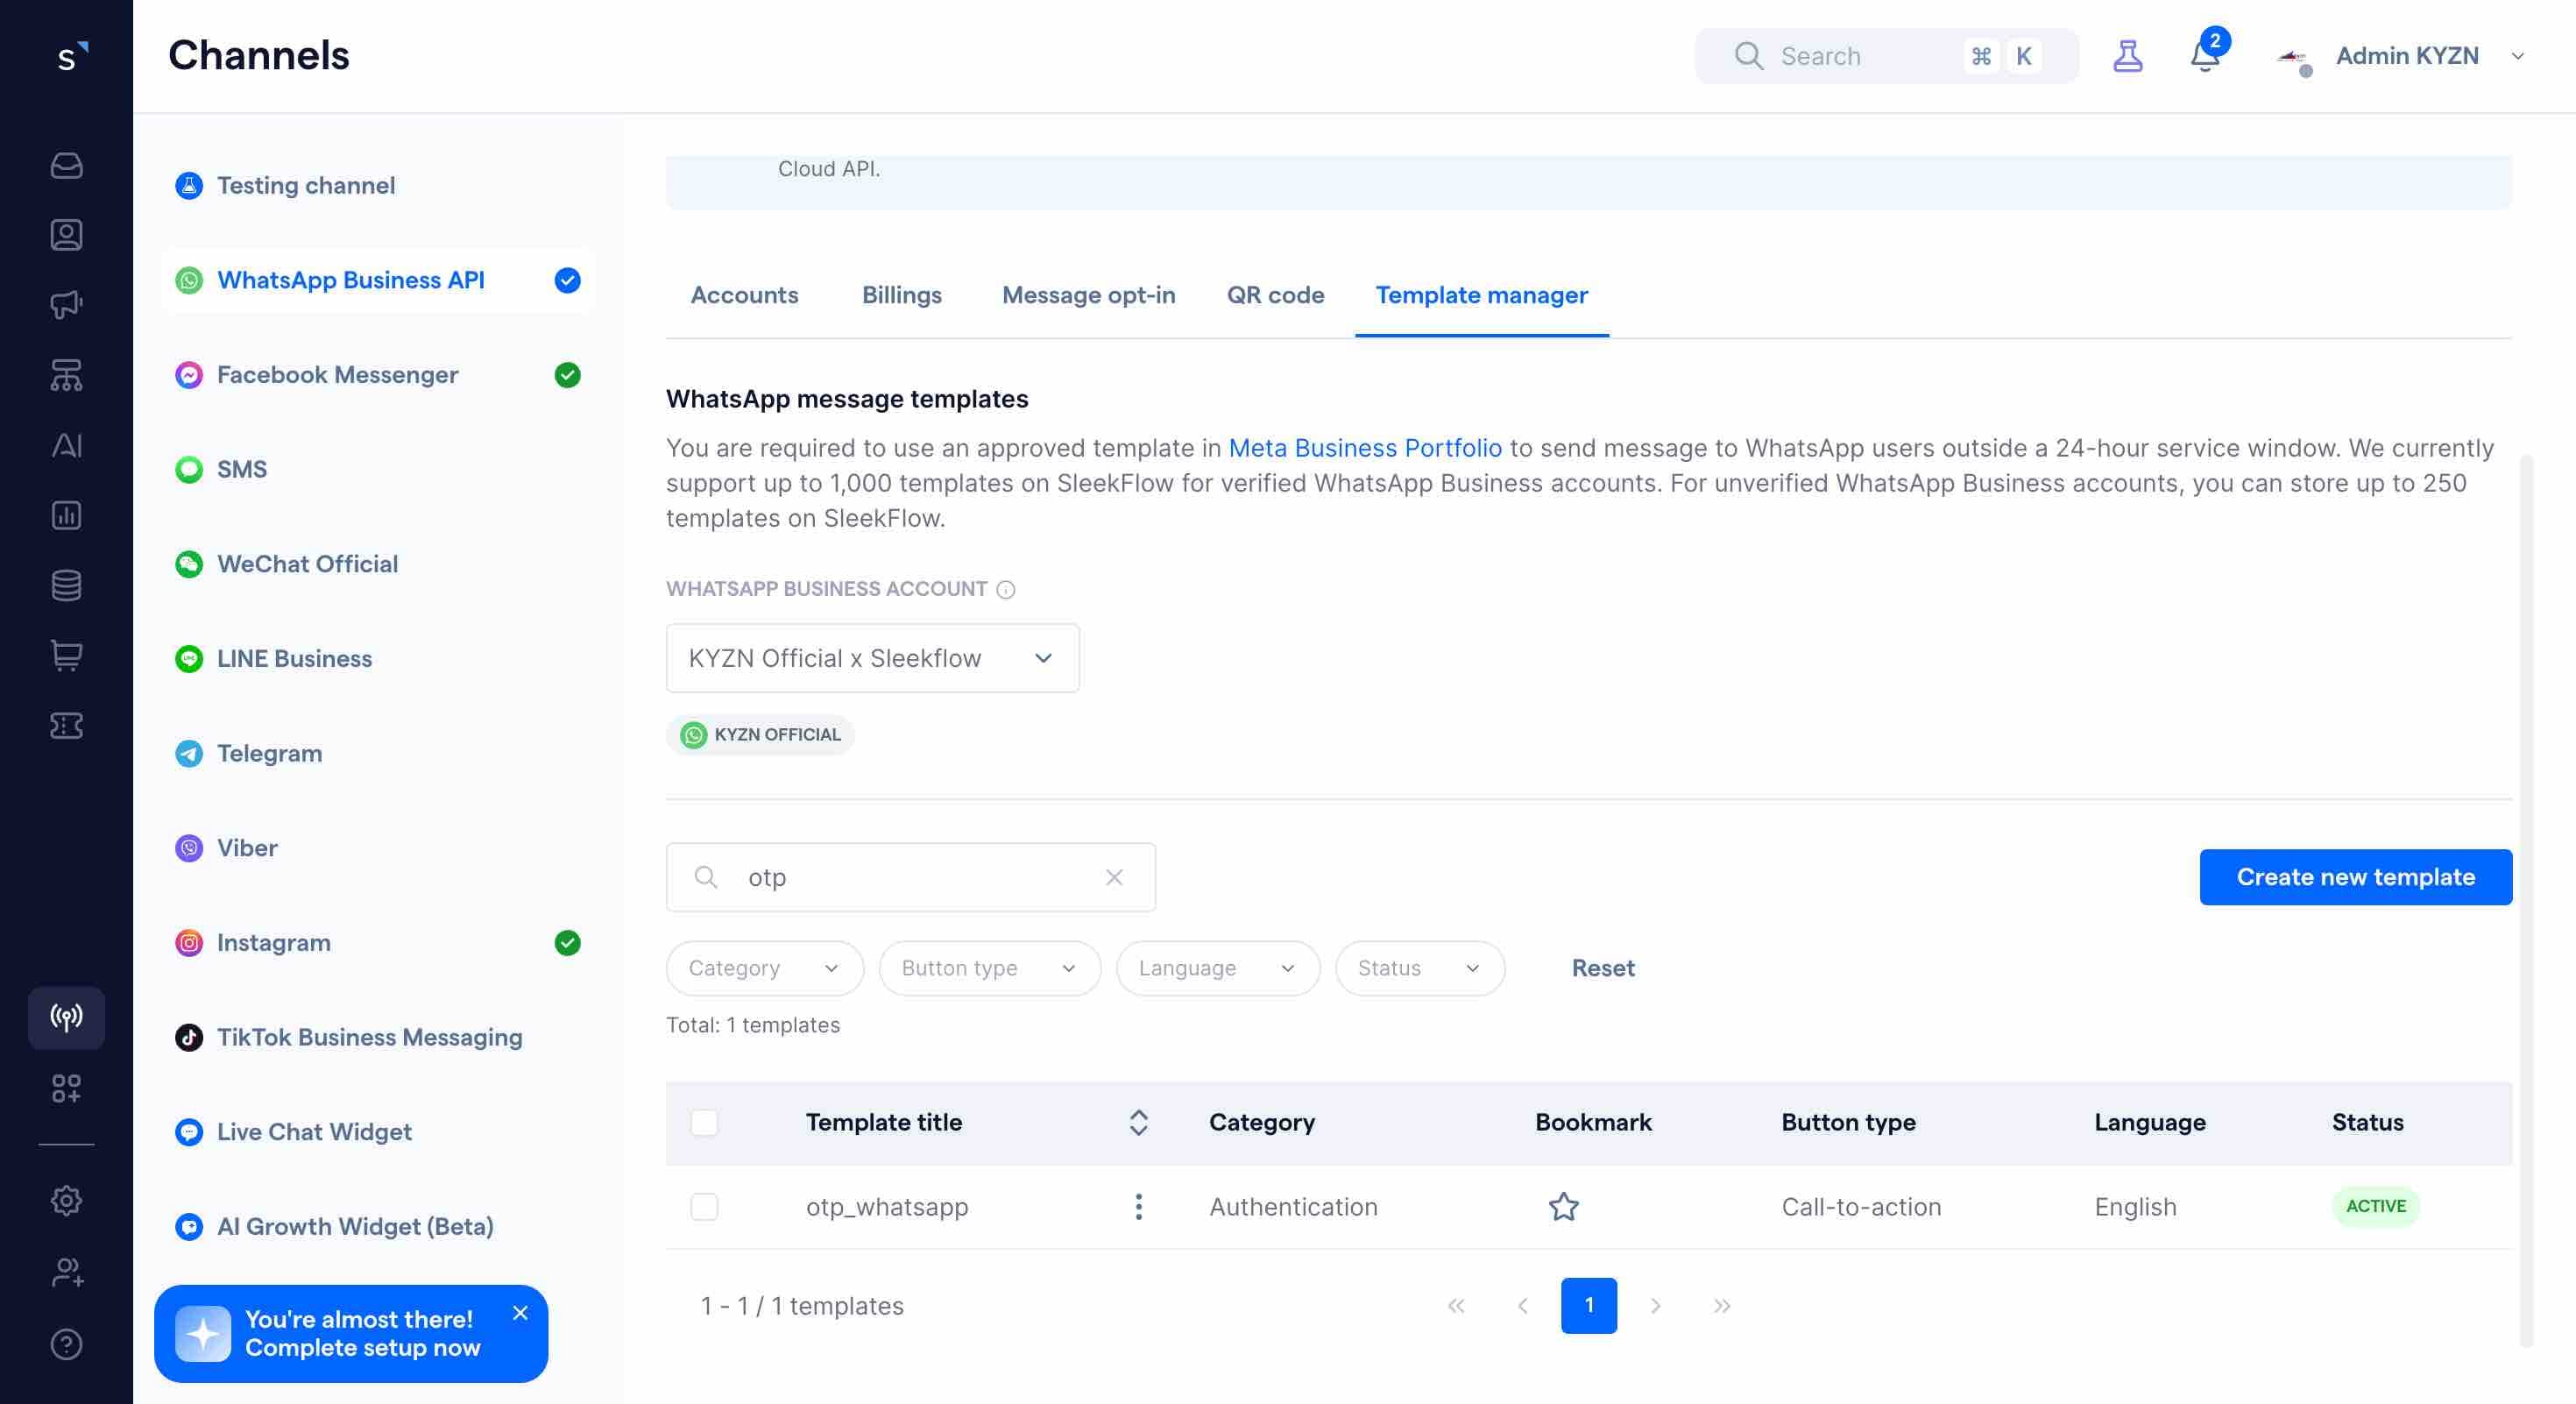Screen dimensions: 2576x1404
Task: Check the select-all templates checkbox
Action: (x=704, y=1122)
